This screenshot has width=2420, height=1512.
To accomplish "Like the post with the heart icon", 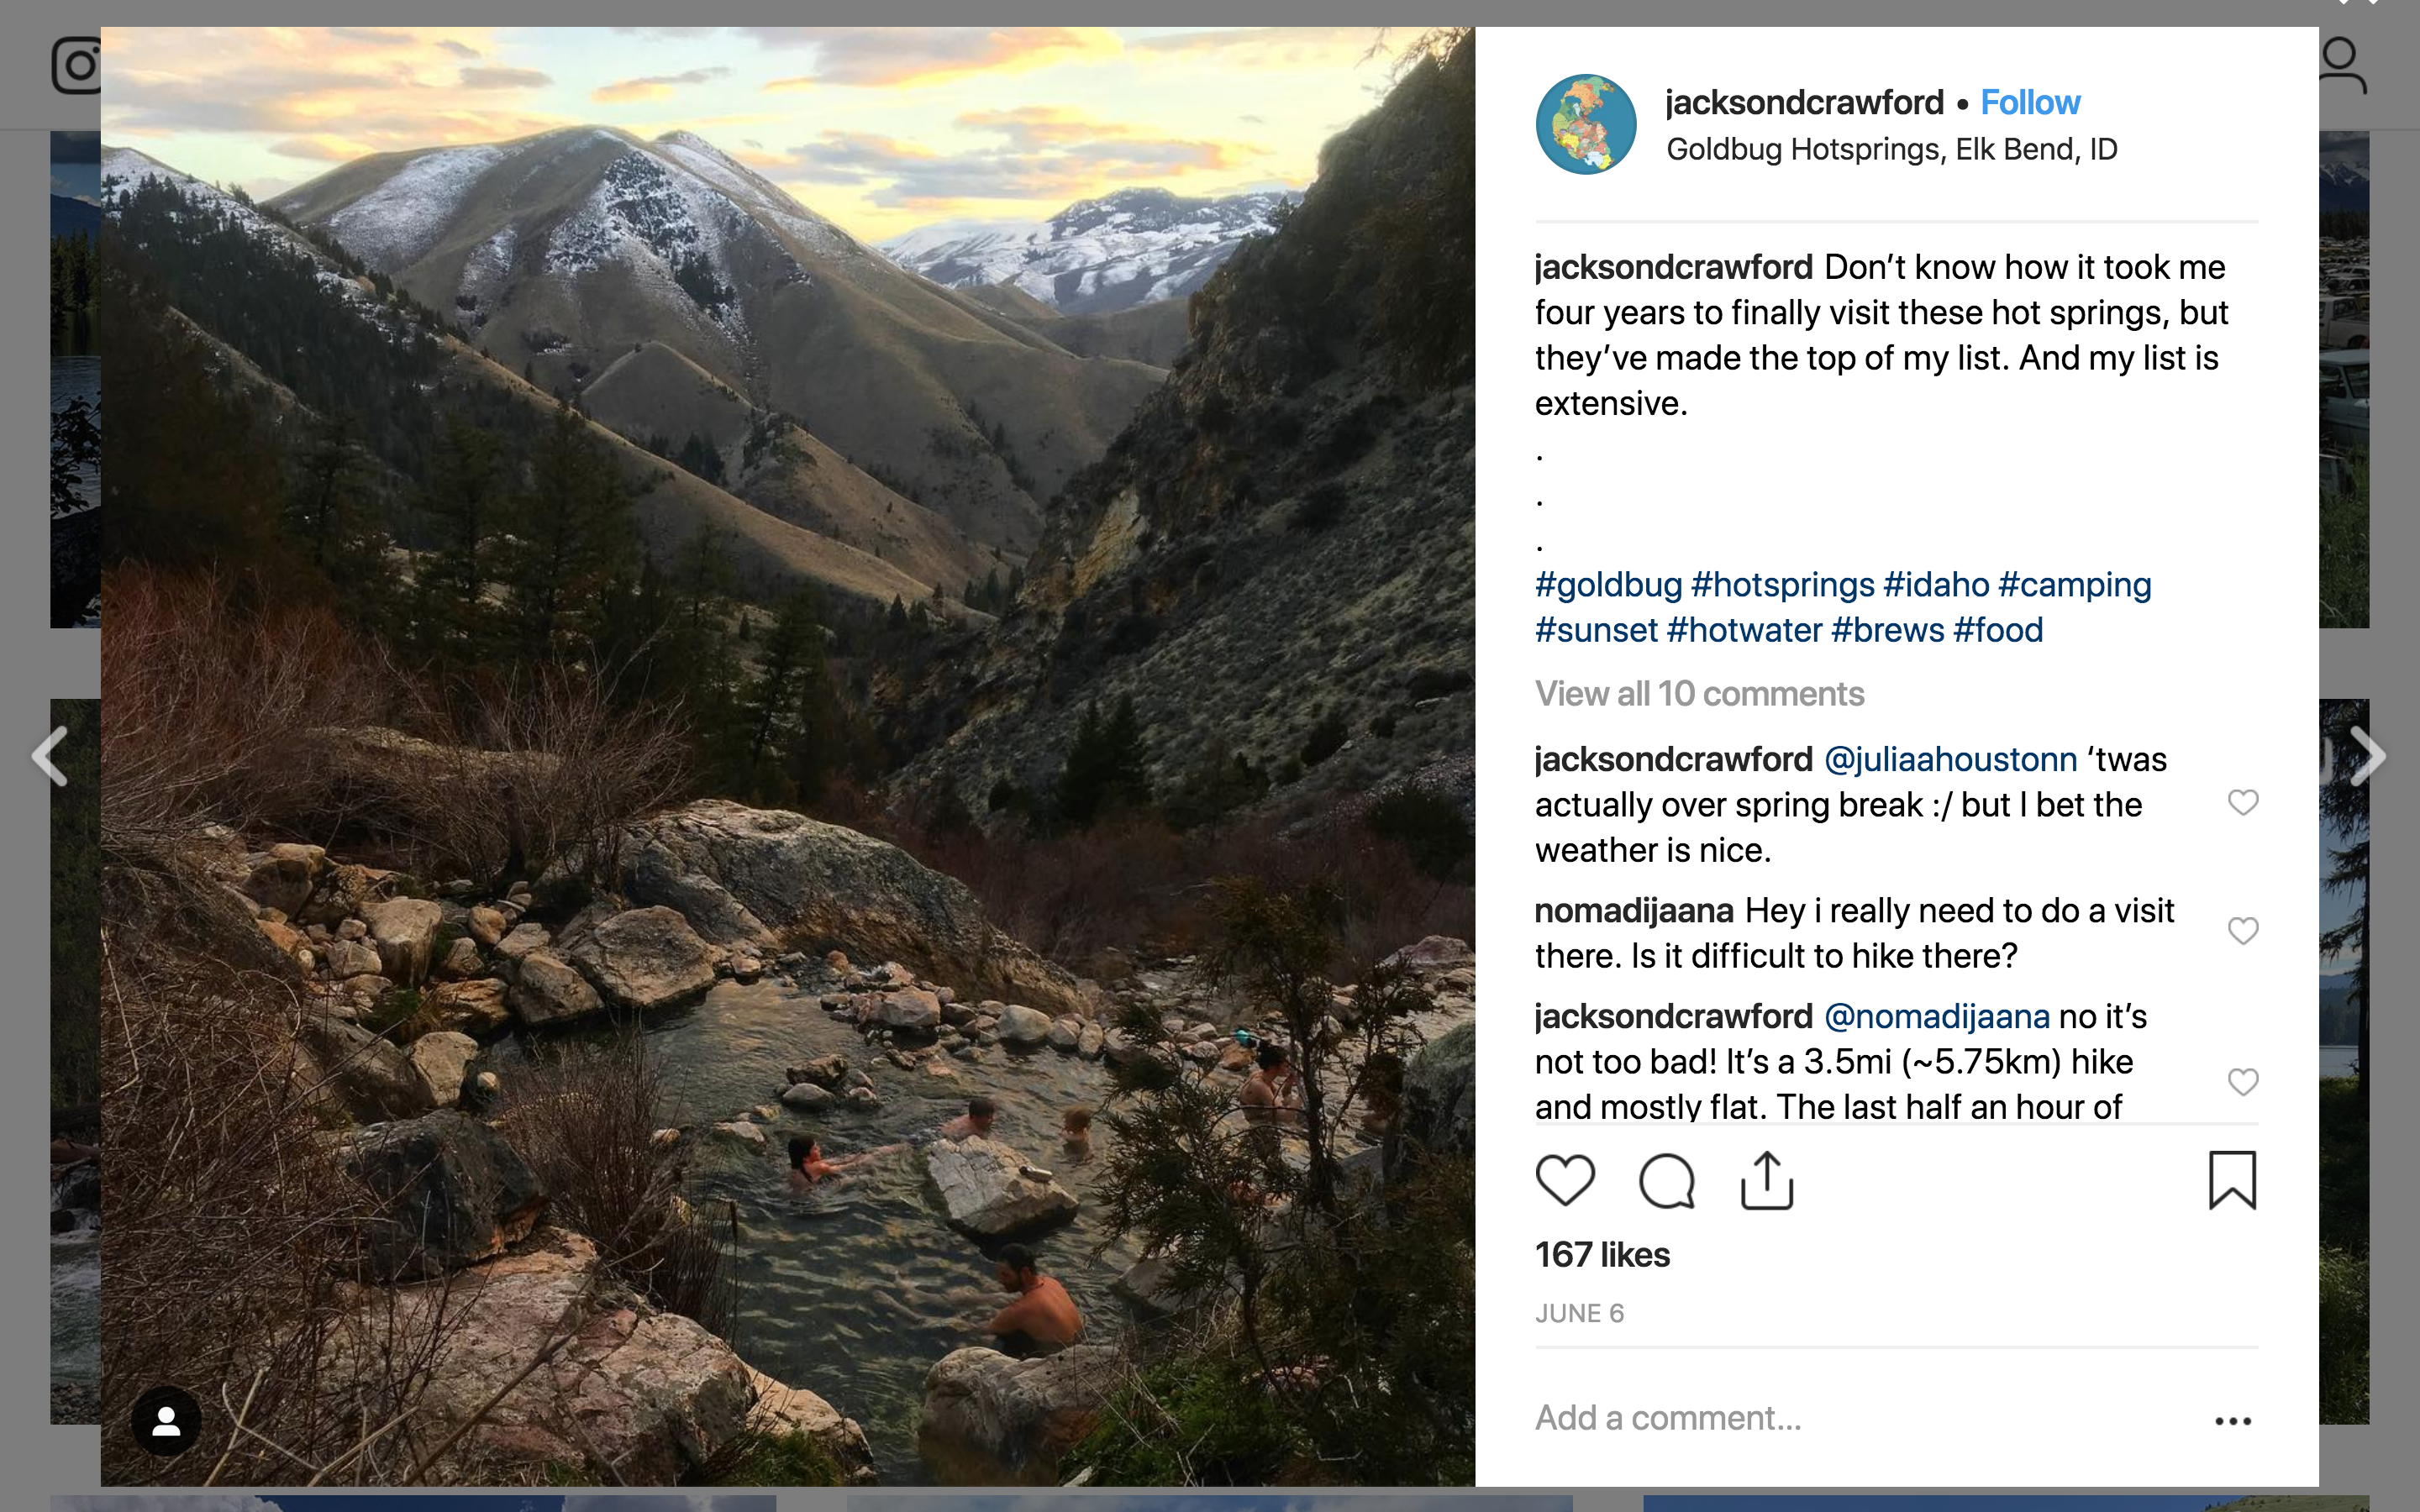I will pos(1565,1180).
